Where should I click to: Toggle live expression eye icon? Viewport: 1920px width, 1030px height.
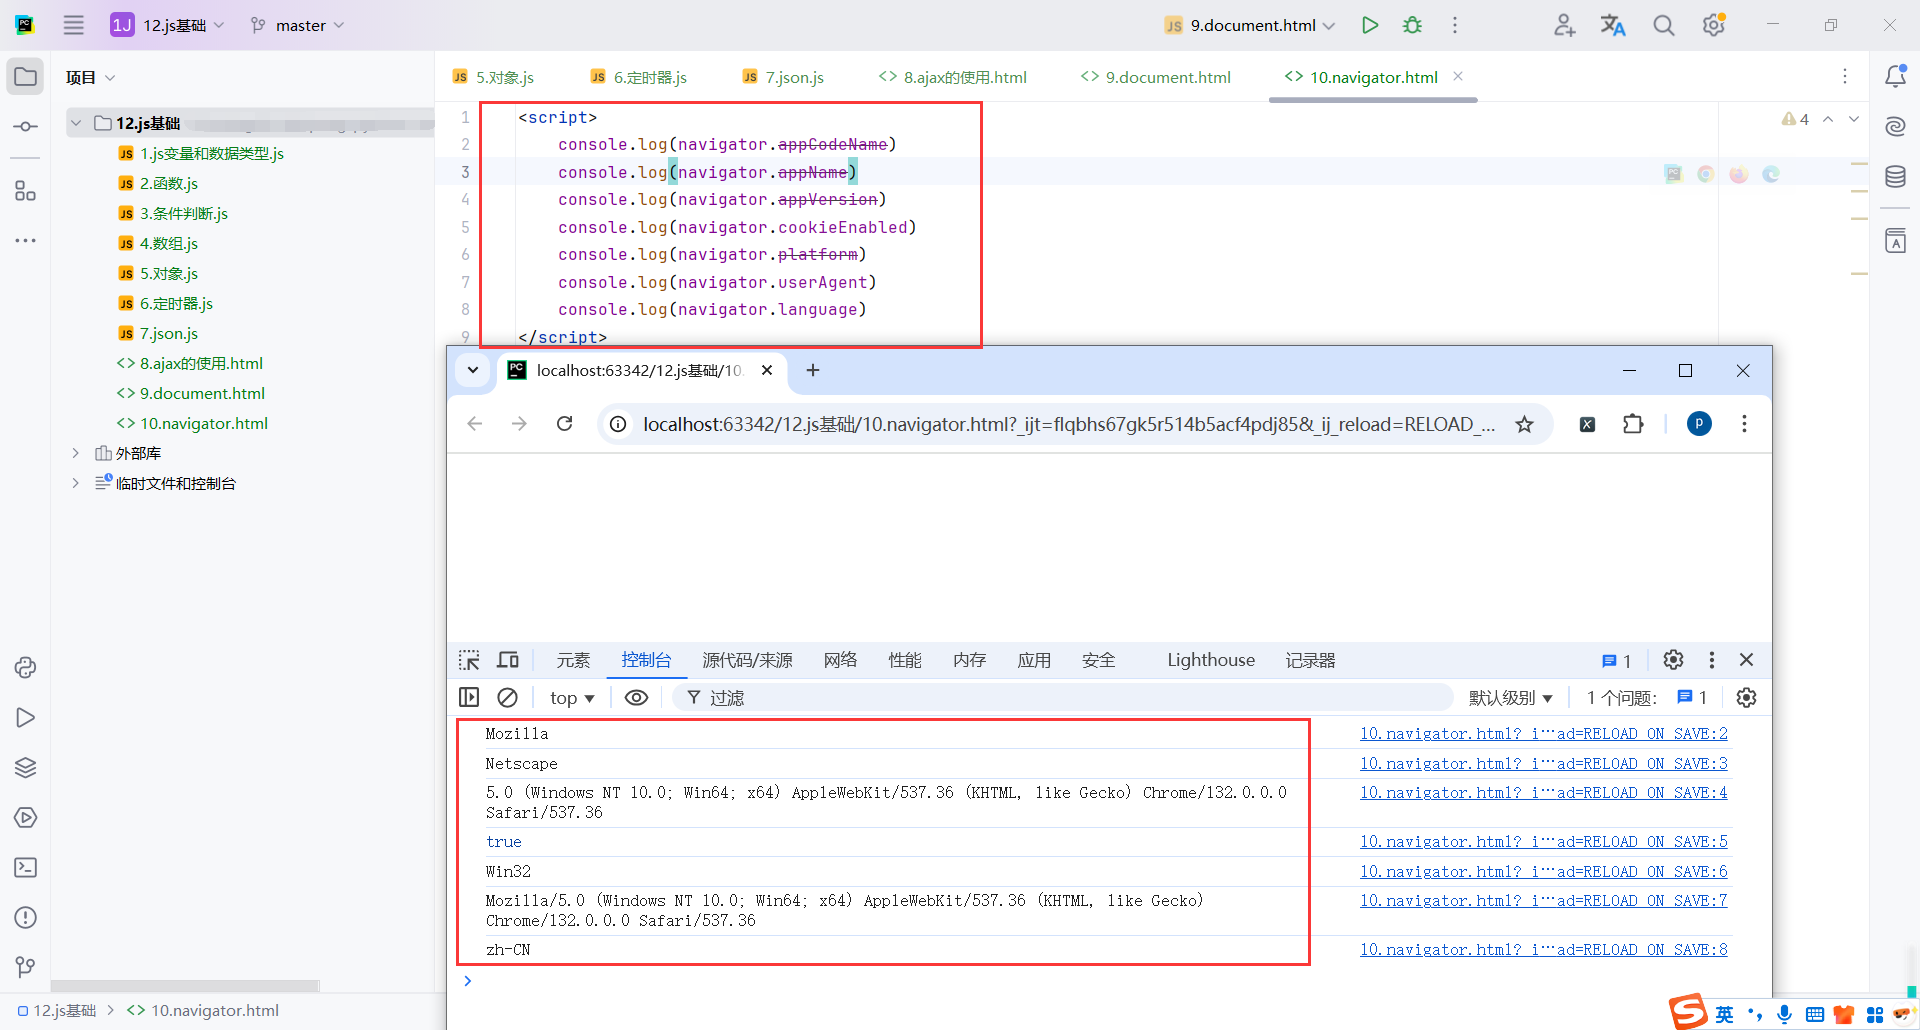(x=636, y=698)
